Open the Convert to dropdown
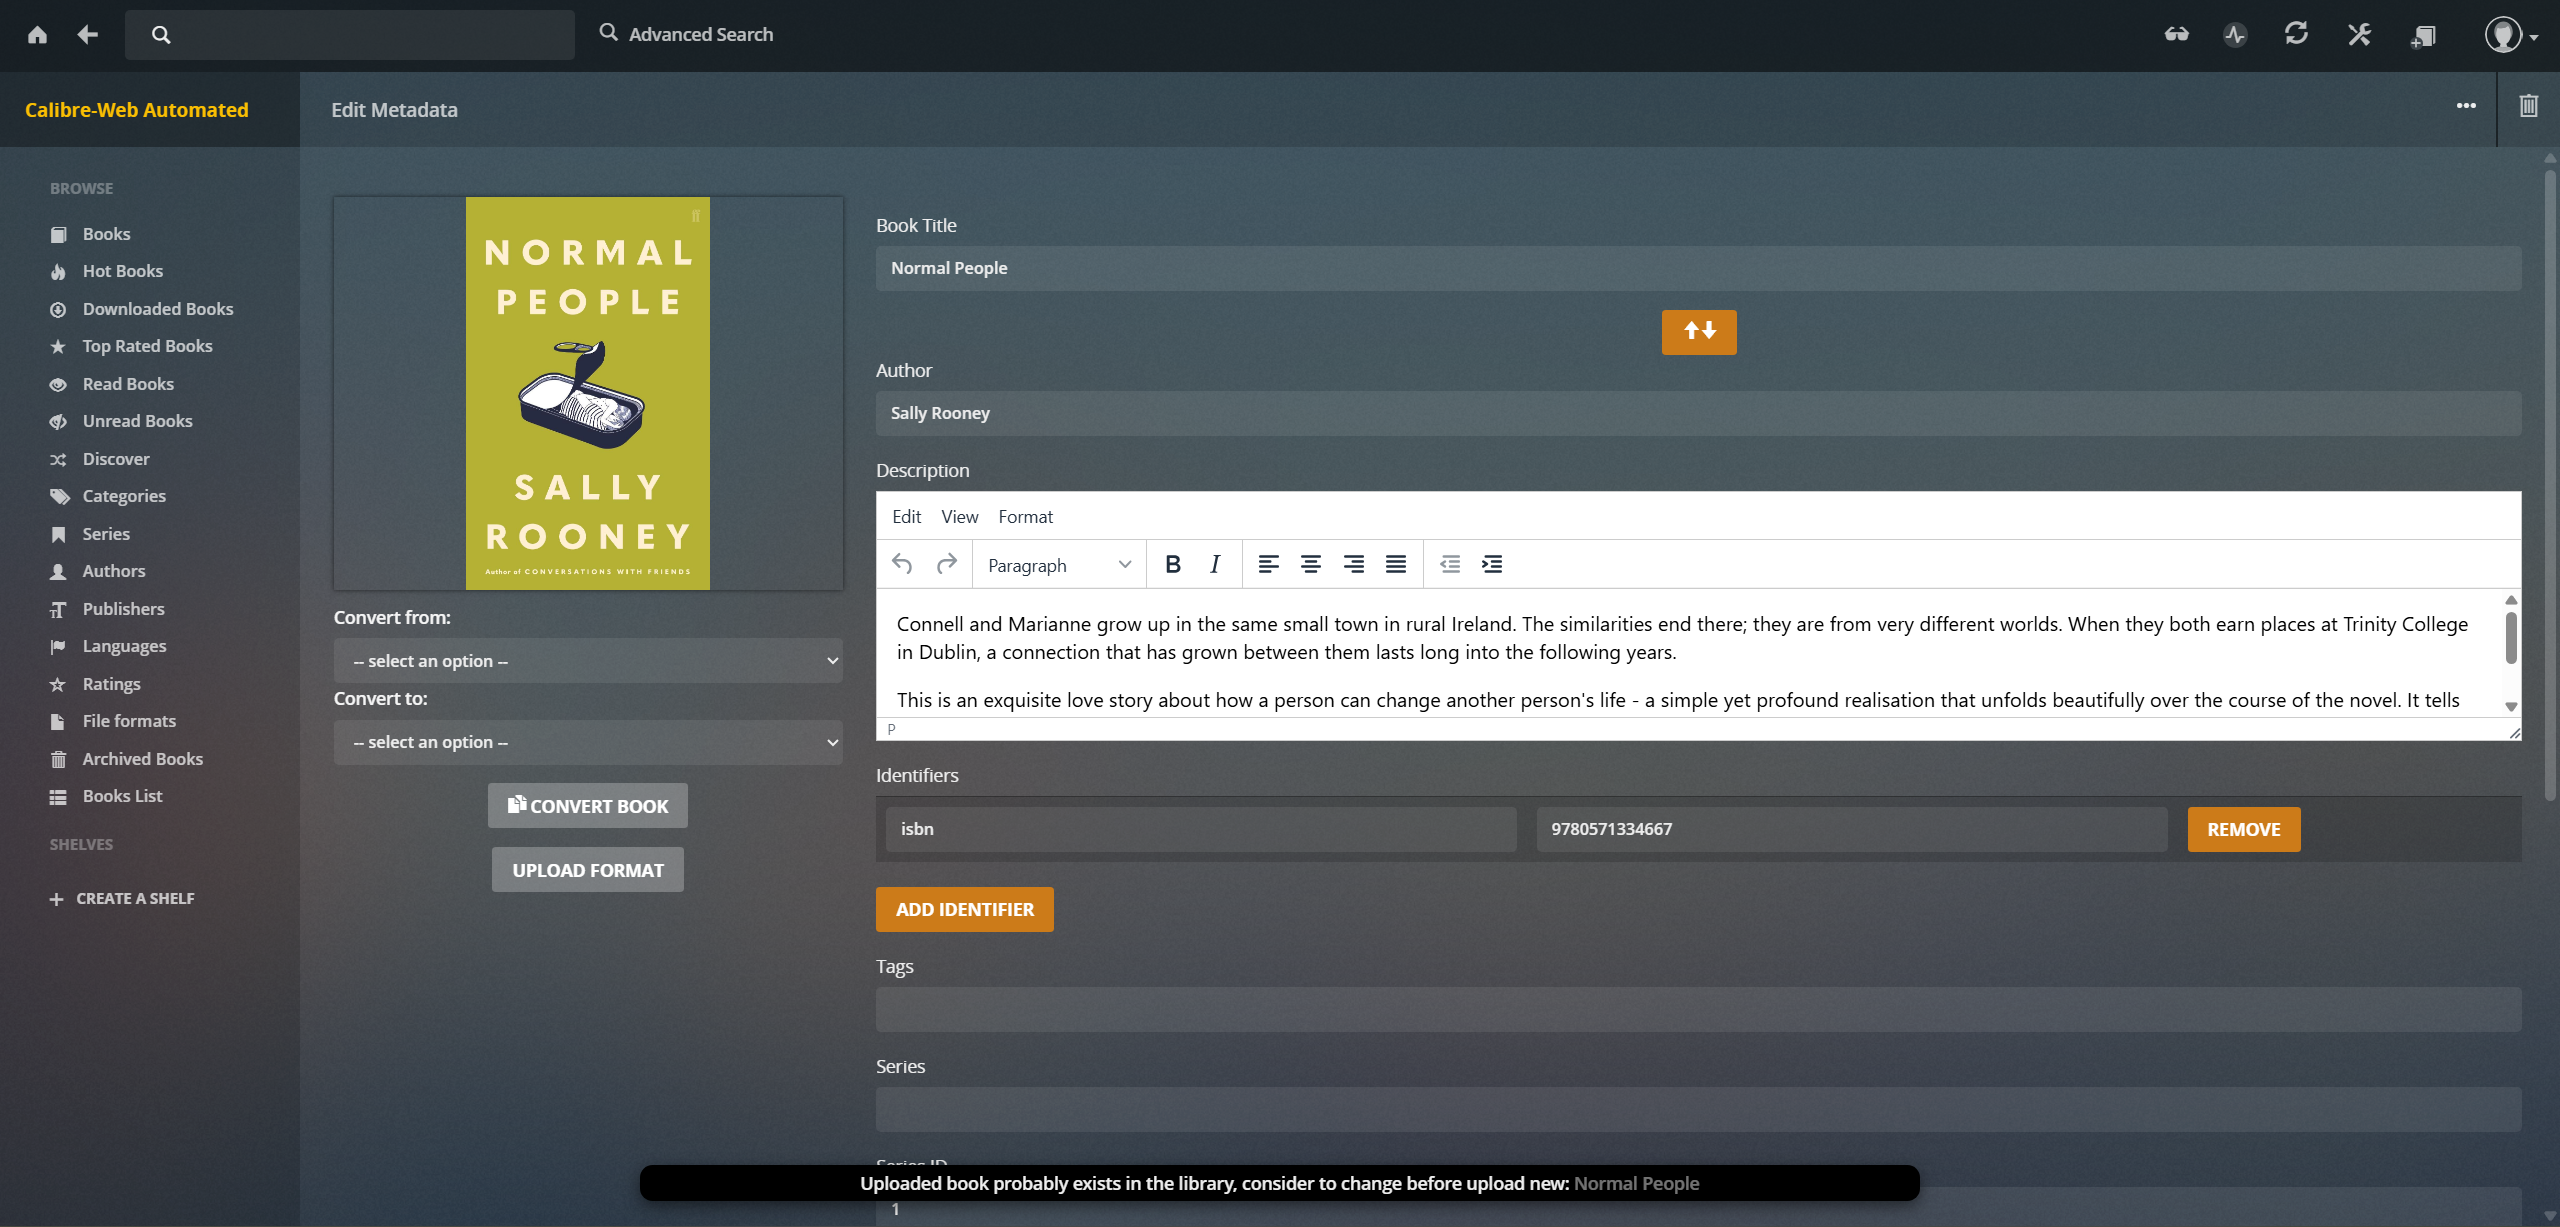The width and height of the screenshot is (2560, 1227). [x=588, y=742]
